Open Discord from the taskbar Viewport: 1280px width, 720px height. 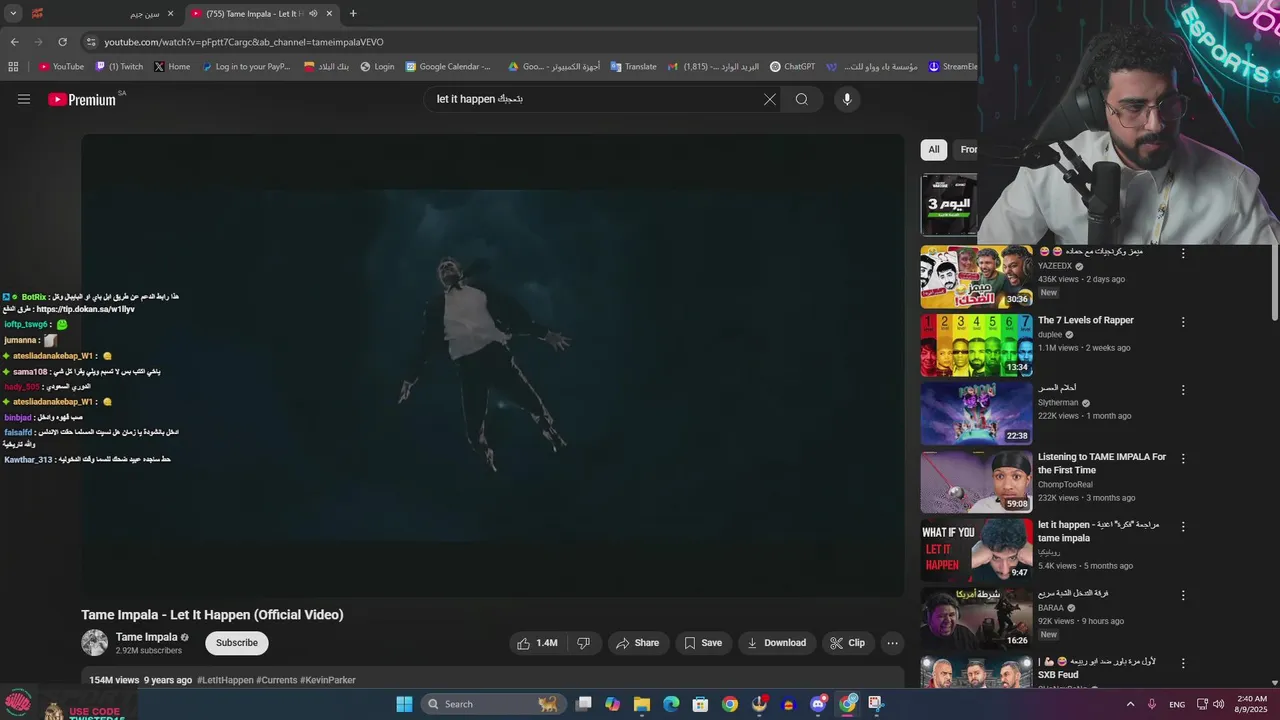pos(818,704)
